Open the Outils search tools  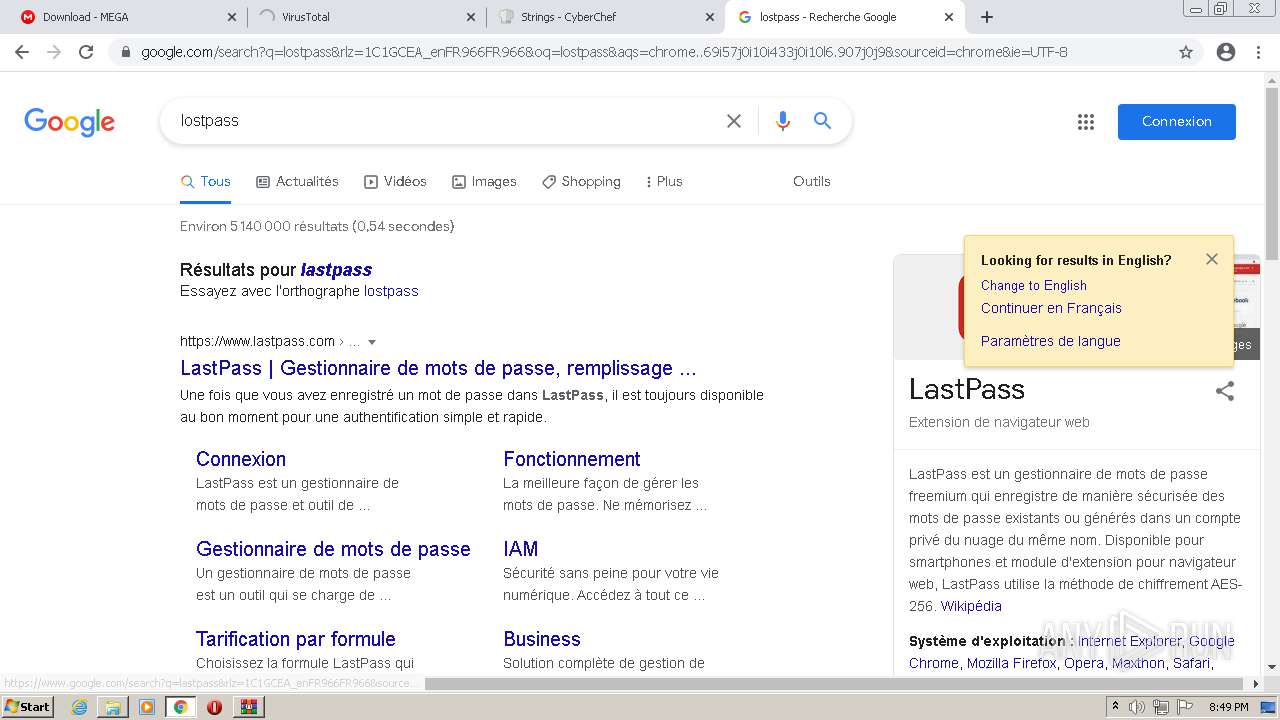811,181
